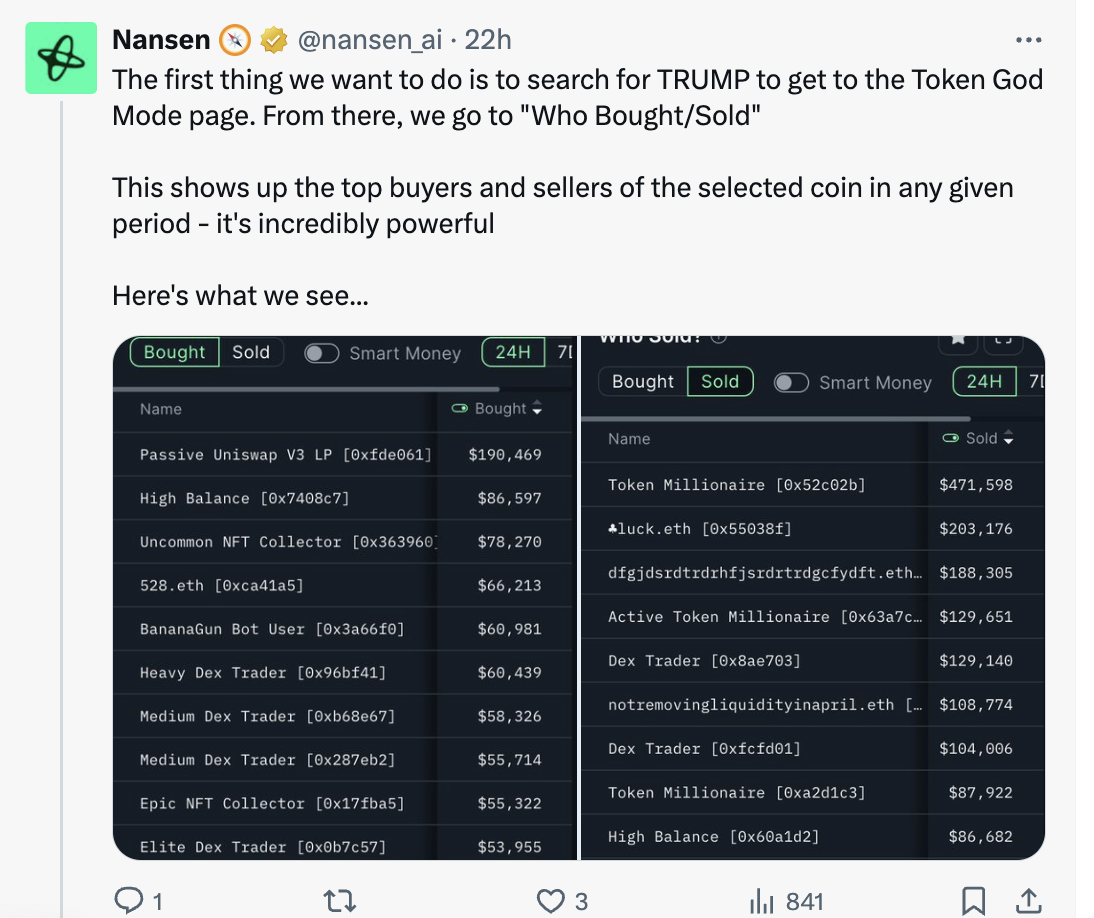Viewport: 1094px width, 918px height.
Task: Toggle Smart Money in Sold panel
Action: pyautogui.click(x=791, y=382)
